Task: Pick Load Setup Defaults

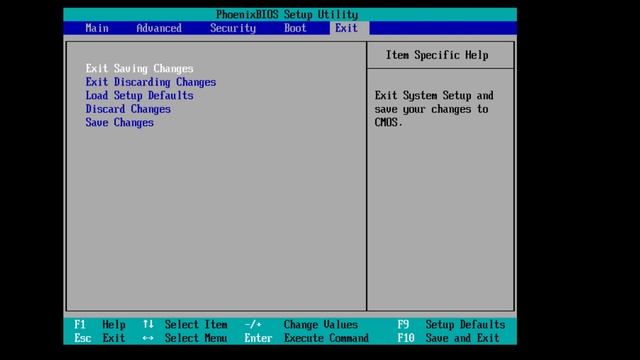Action: [139, 96]
